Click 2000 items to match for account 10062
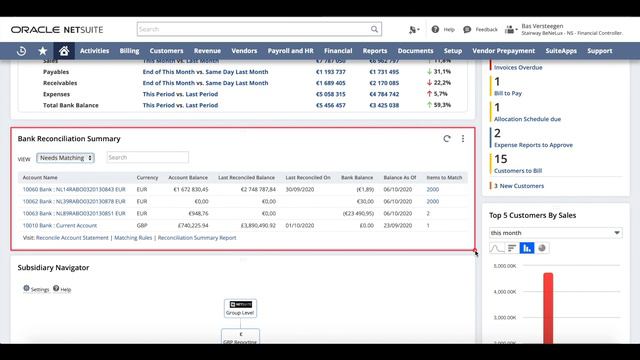This screenshot has width=640, height=360. pos(433,201)
